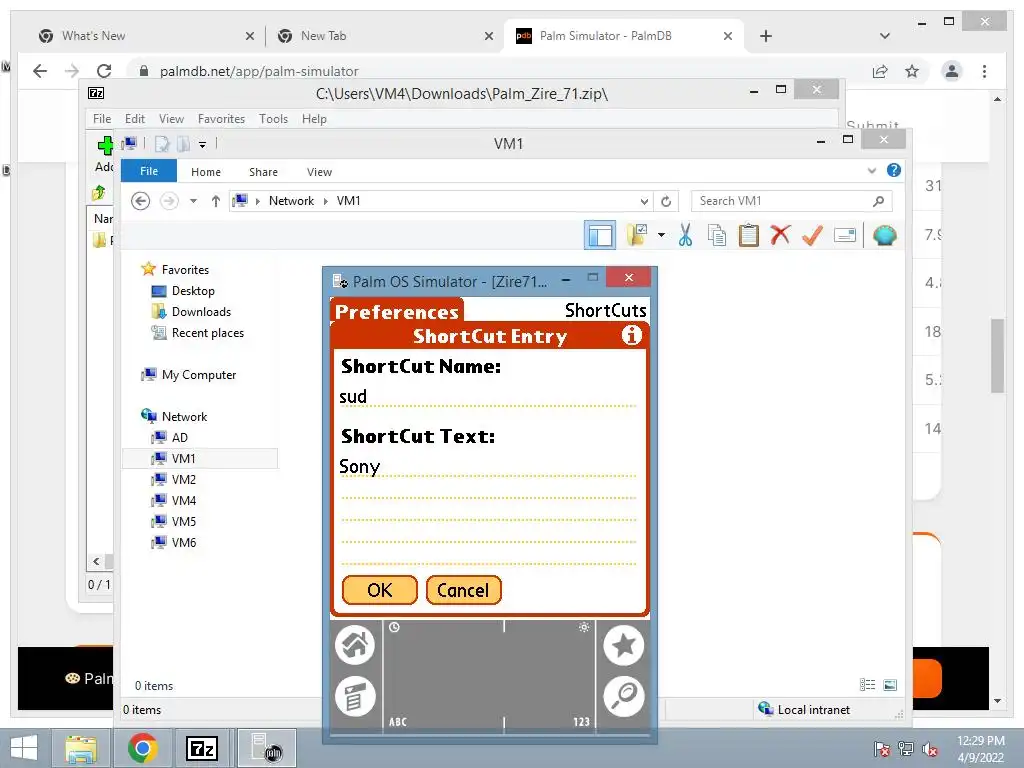Screen dimensions: 1024x768
Task: Expand the address bar history dropdown
Action: coord(644,201)
